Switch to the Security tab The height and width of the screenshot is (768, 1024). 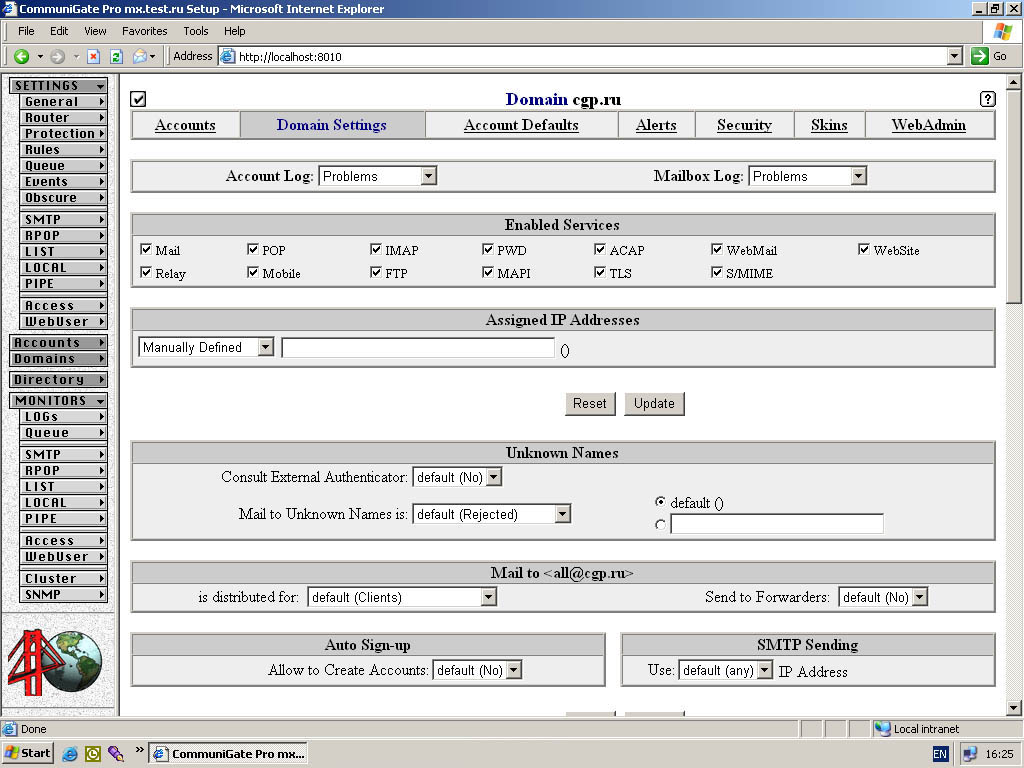coord(744,125)
